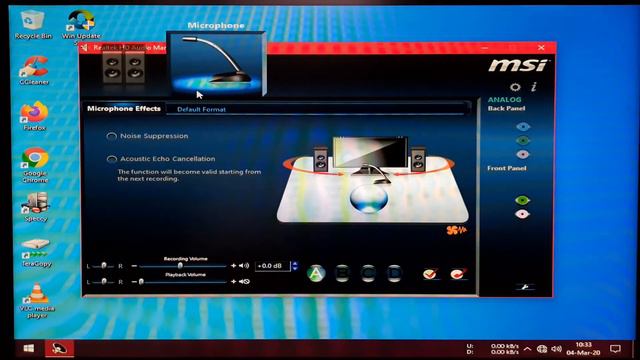Mute the playback volume speaker icon

(244, 282)
